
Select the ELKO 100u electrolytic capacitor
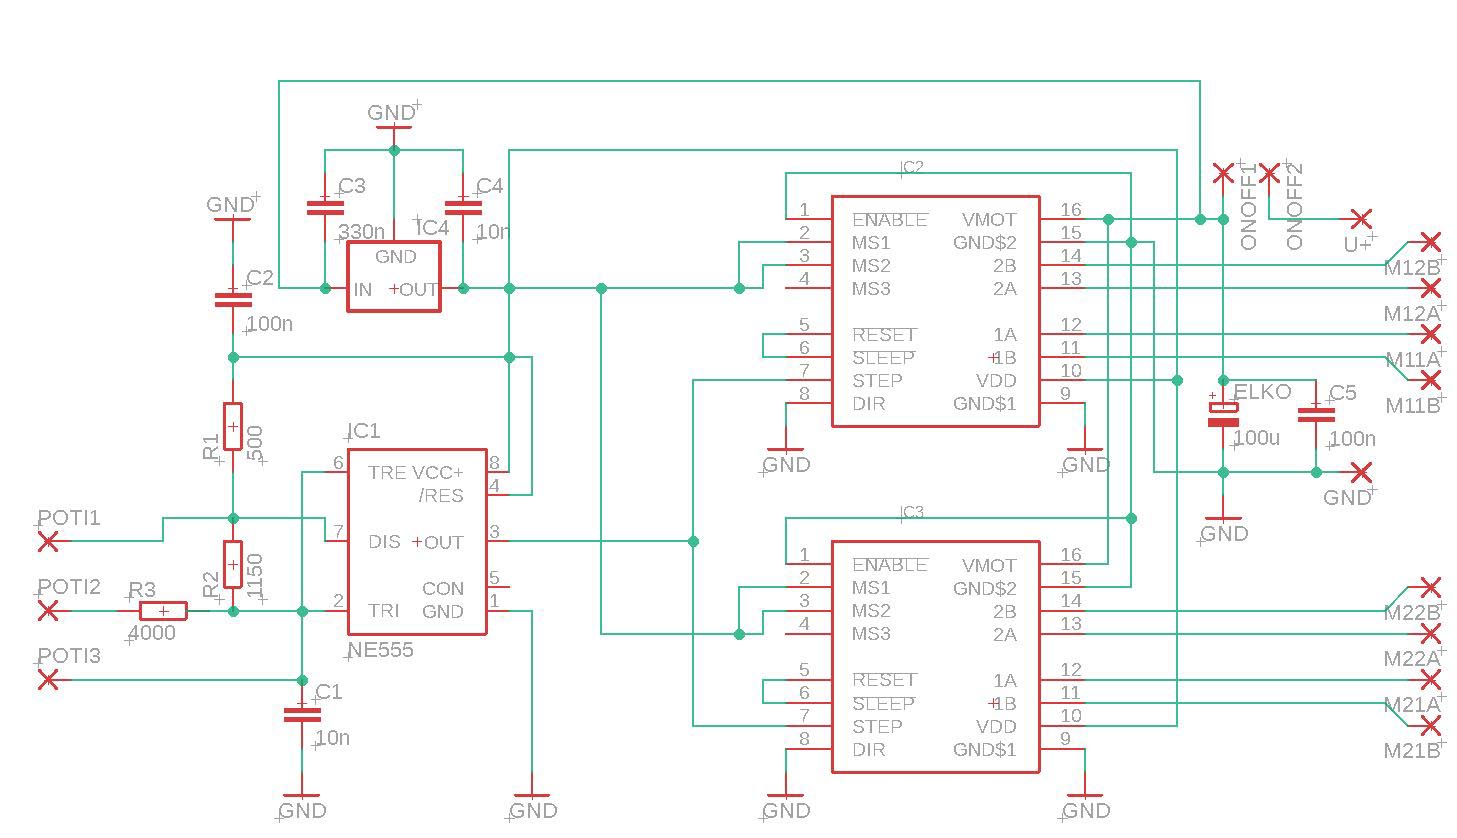click(1222, 414)
